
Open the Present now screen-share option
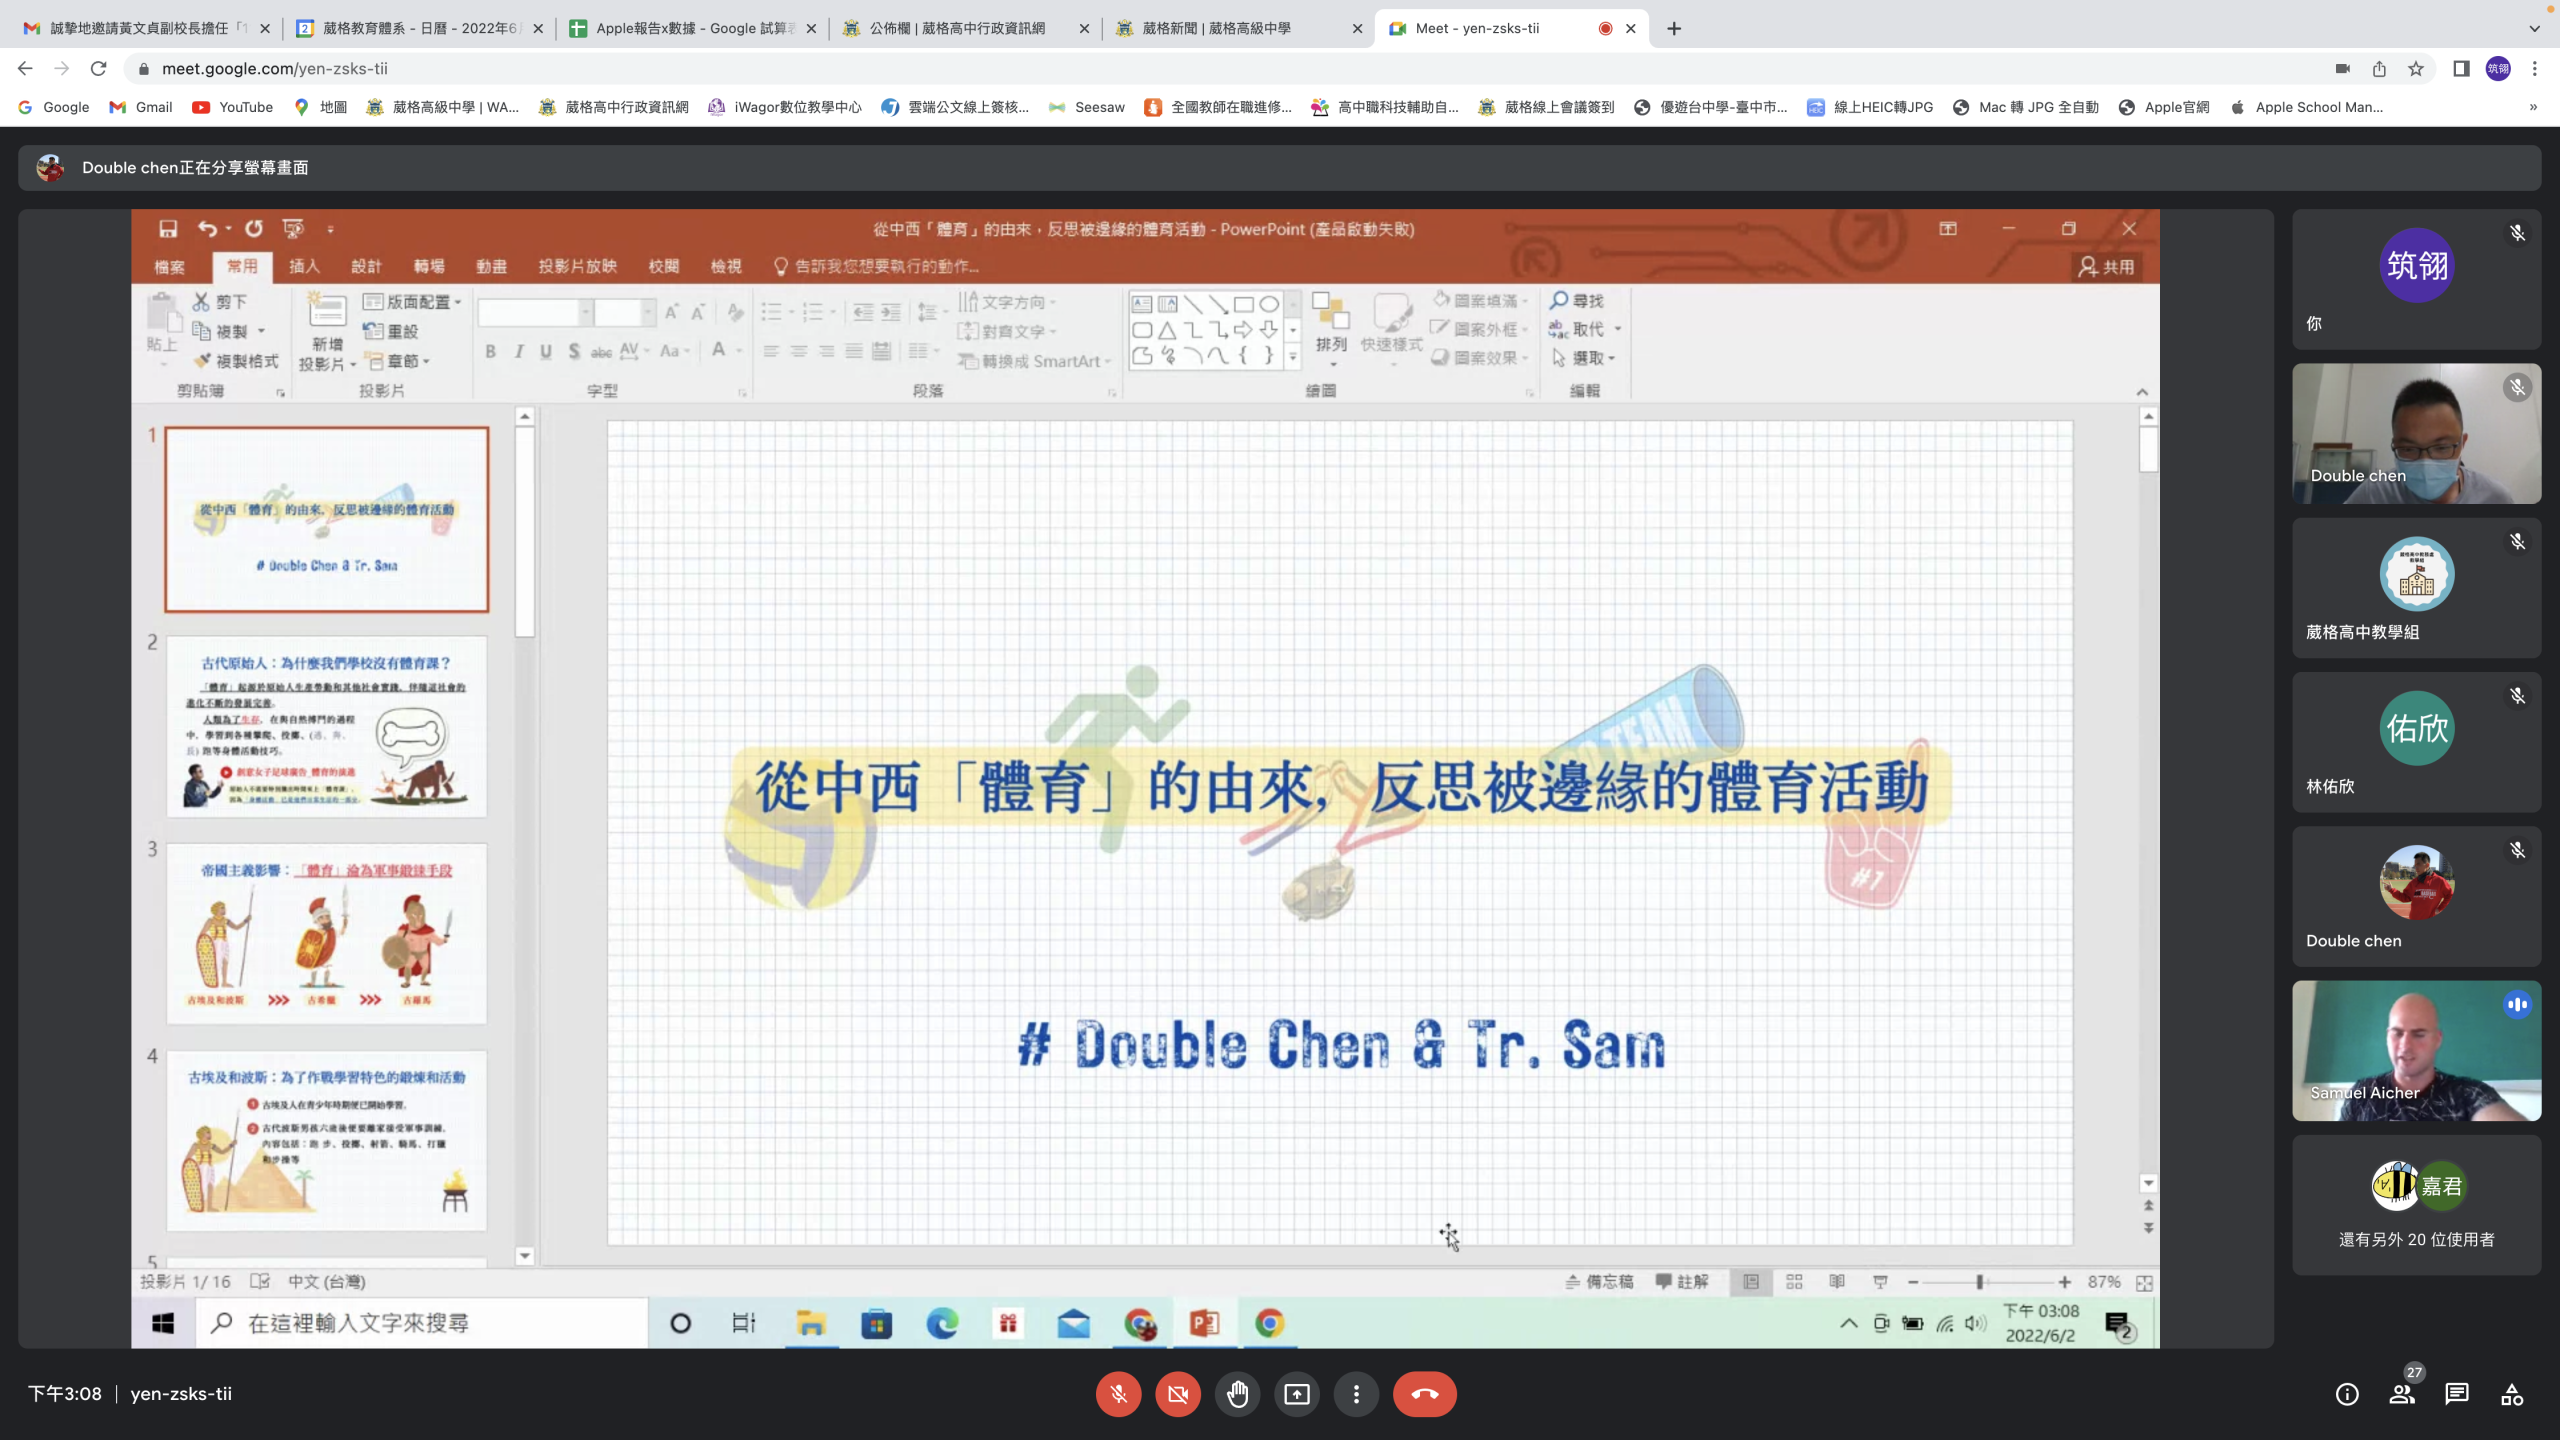[1297, 1394]
